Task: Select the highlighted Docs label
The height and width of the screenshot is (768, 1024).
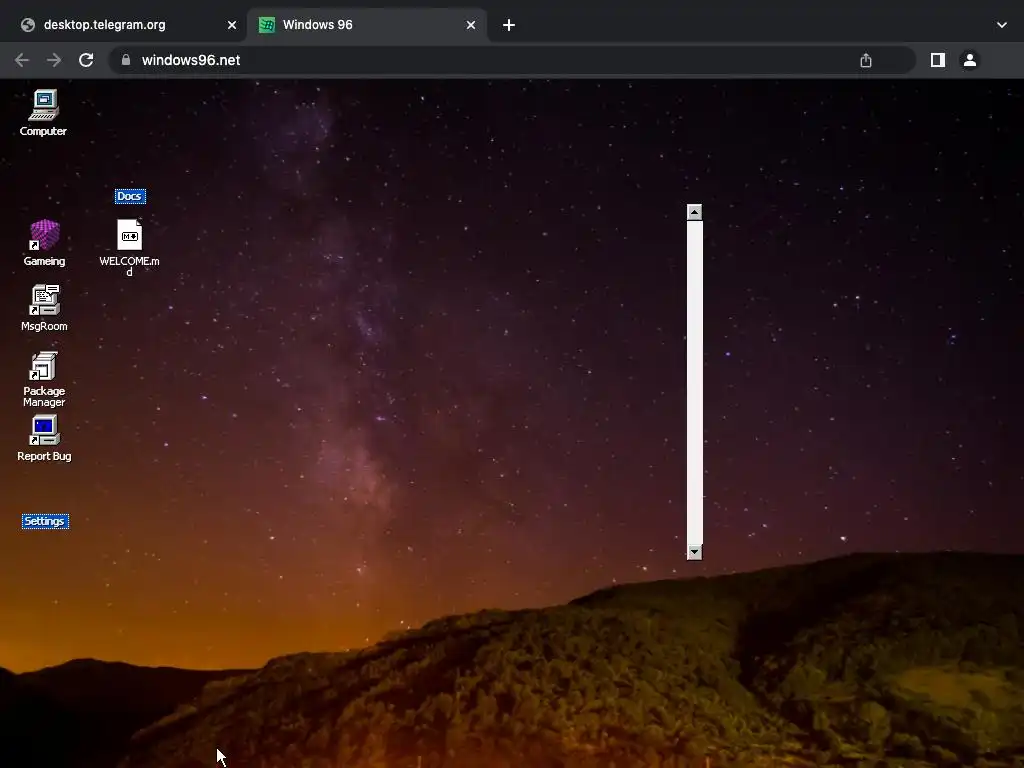Action: 130,196
